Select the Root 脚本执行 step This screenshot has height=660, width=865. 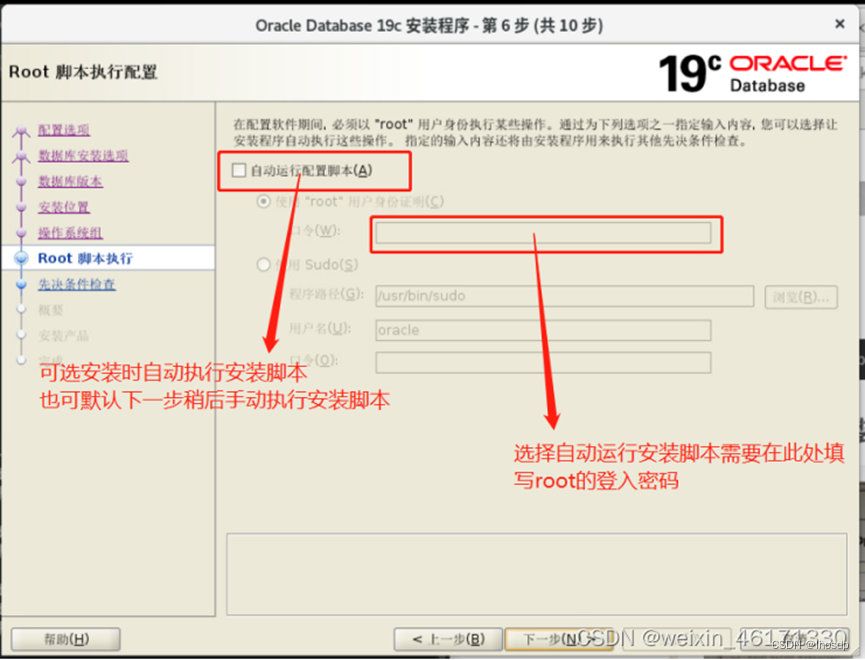click(x=86, y=258)
